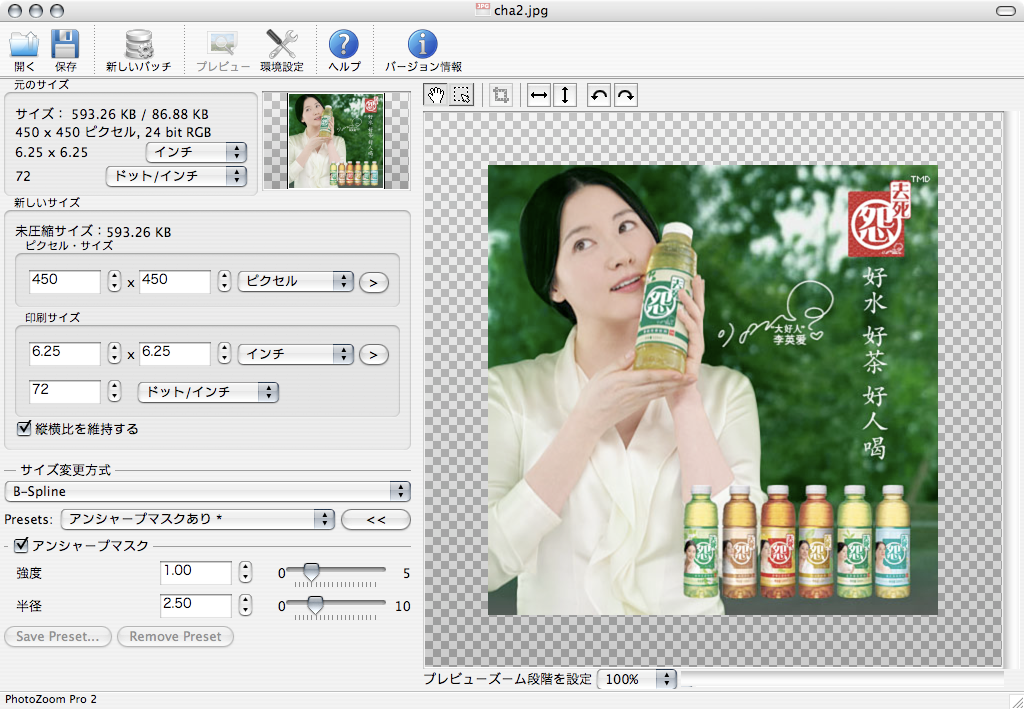Open new size resolution unit dropdown

tap(208, 392)
